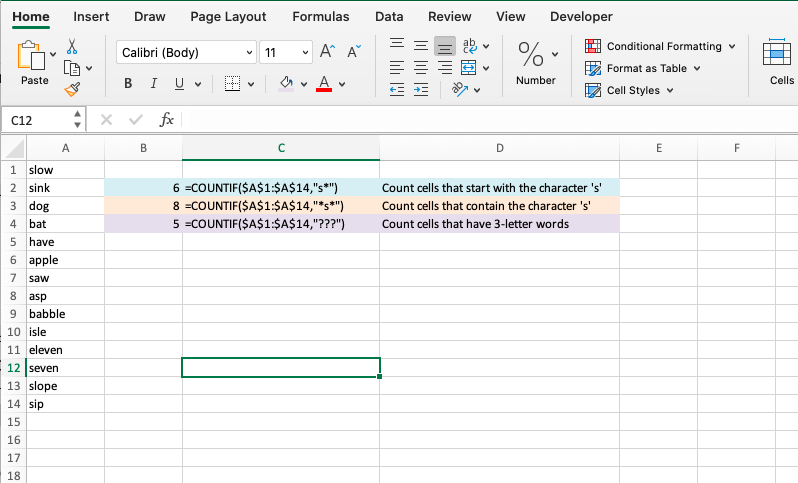Viewport: 798px width, 483px height.
Task: Expand fill color dropdown arrow
Action: (x=304, y=84)
